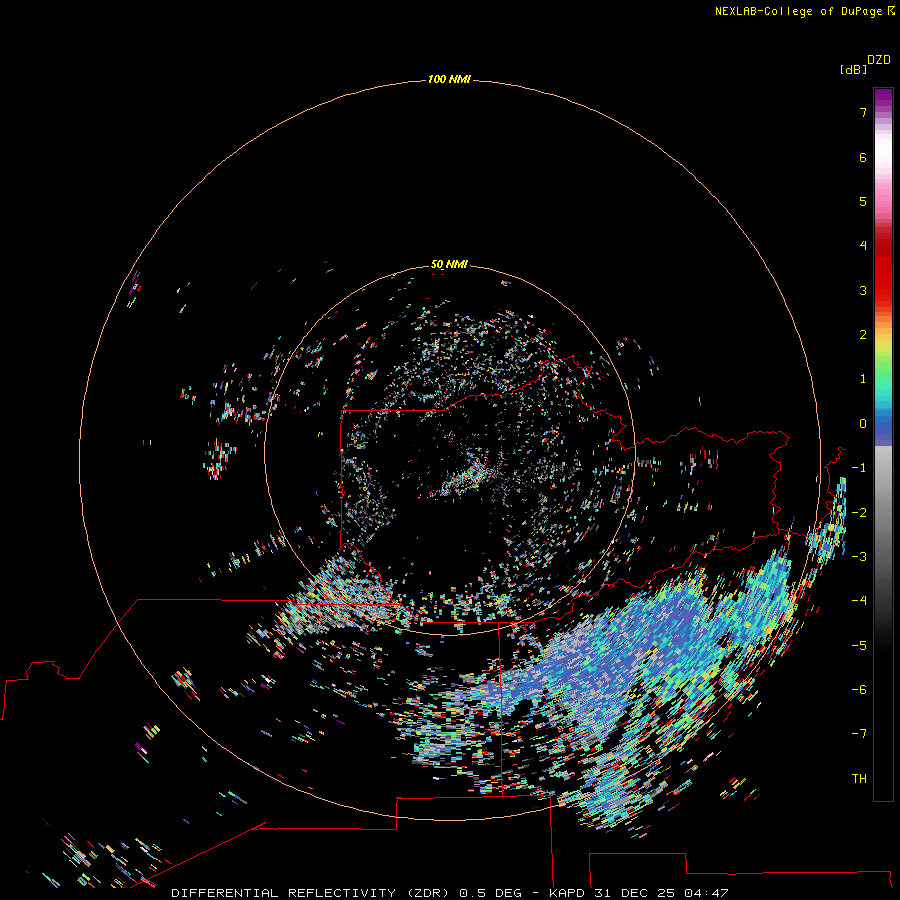Click the 0 value on the color scale
This screenshot has height=900, width=900.
[x=863, y=424]
